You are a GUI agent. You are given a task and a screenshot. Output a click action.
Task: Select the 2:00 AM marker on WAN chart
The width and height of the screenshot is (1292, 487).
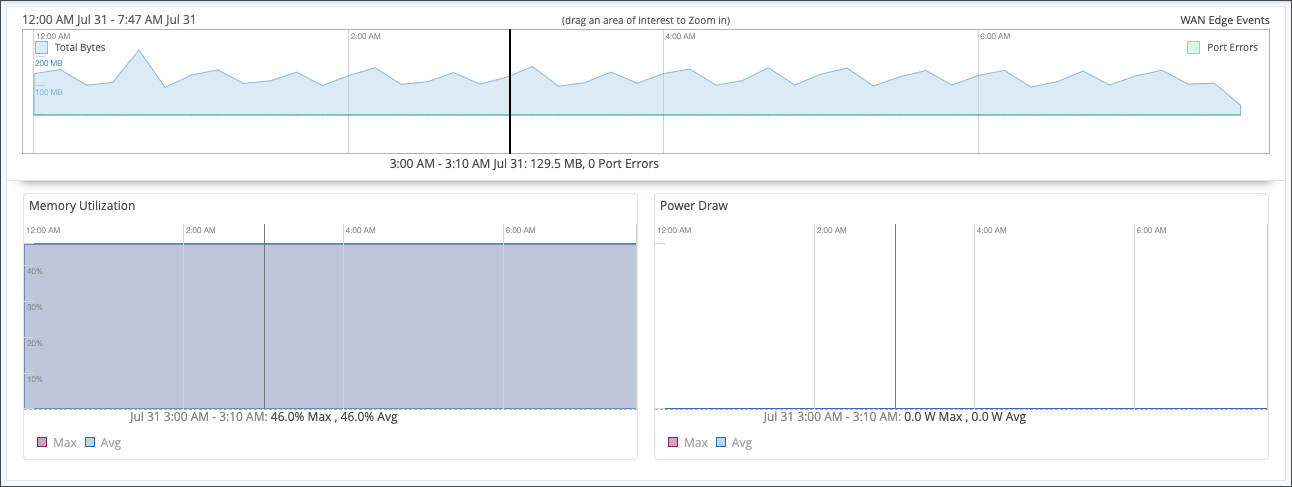pyautogui.click(x=365, y=36)
